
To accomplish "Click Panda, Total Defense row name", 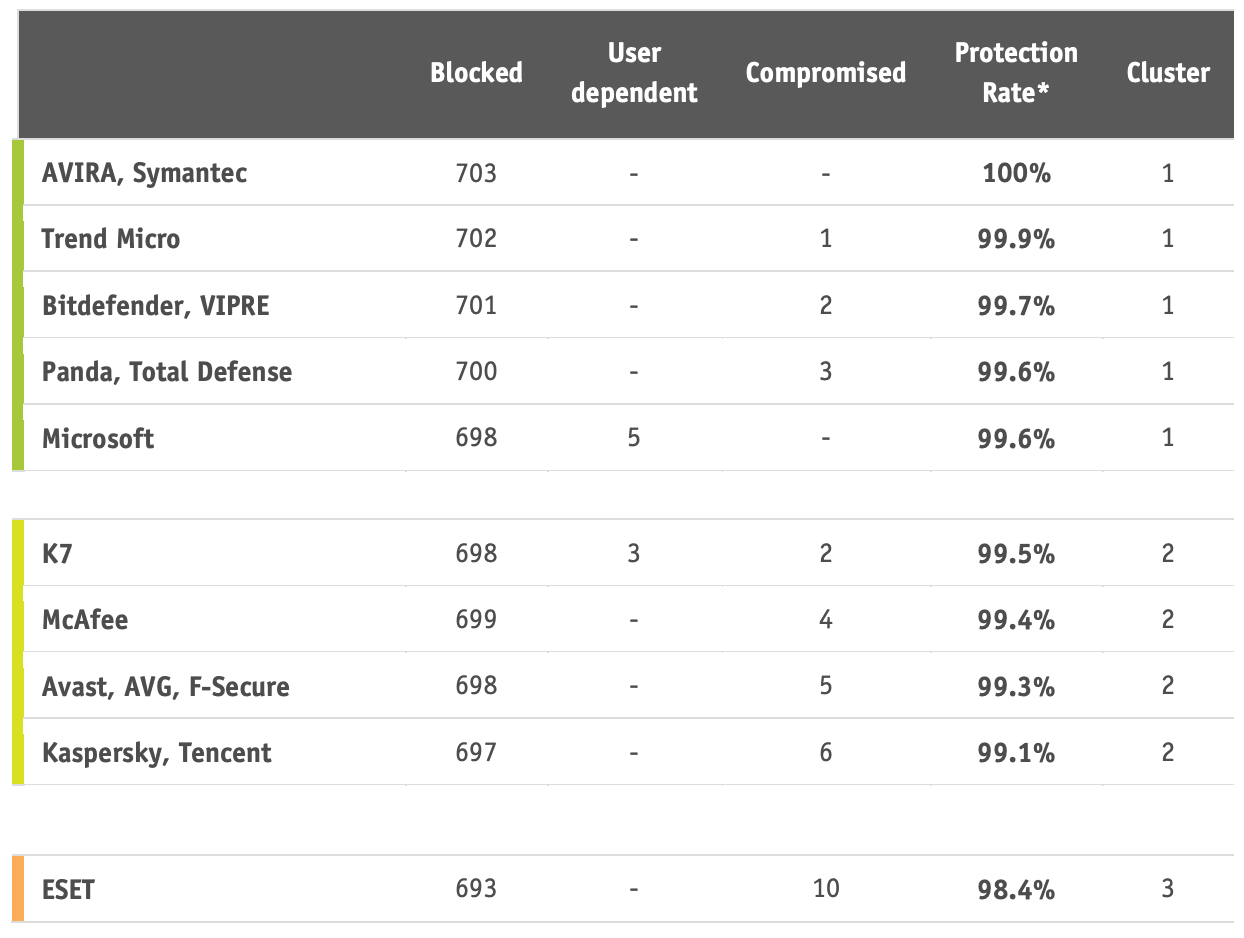I will [x=167, y=372].
